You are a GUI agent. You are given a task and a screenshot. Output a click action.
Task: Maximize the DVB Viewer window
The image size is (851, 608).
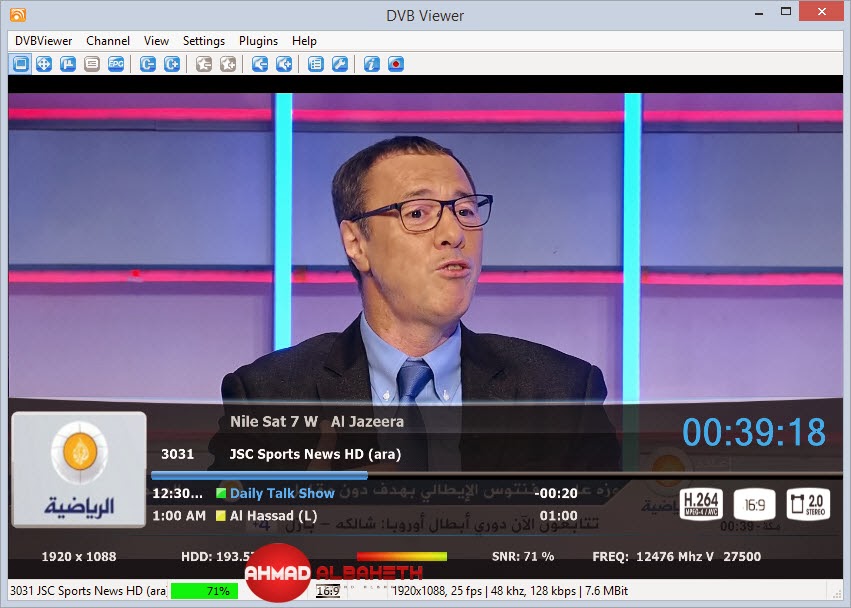pos(786,11)
